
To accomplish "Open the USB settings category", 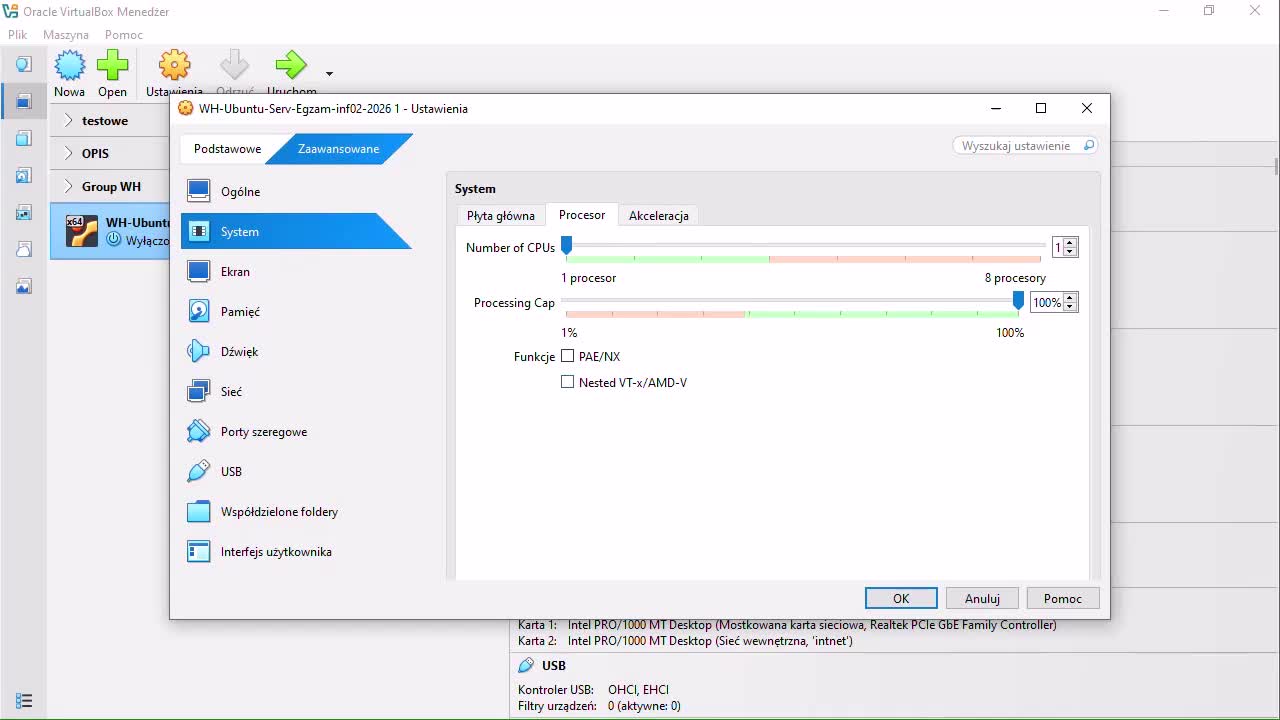I will 296,472.
